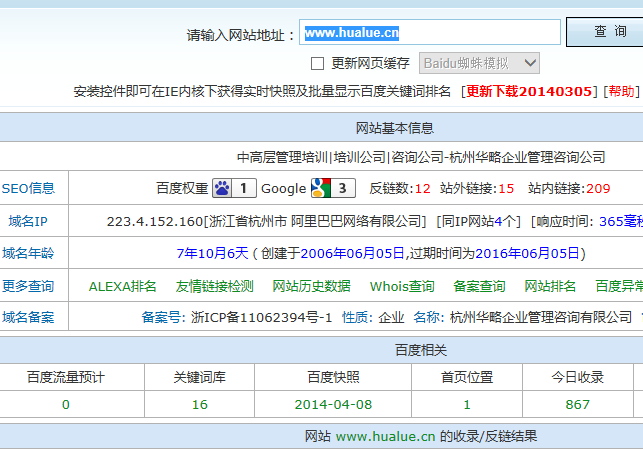Open the 更新下载20140305 link

tap(529, 91)
